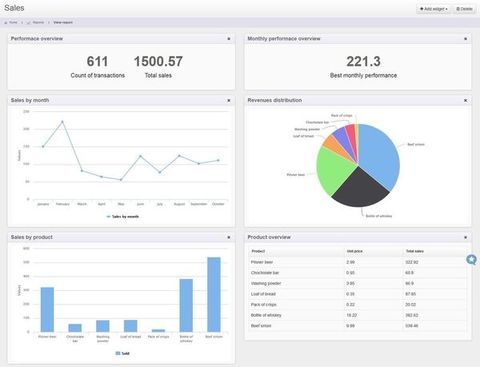Open the Add widget dropdown
Image resolution: width=480 pixels, height=367 pixels.
point(433,9)
